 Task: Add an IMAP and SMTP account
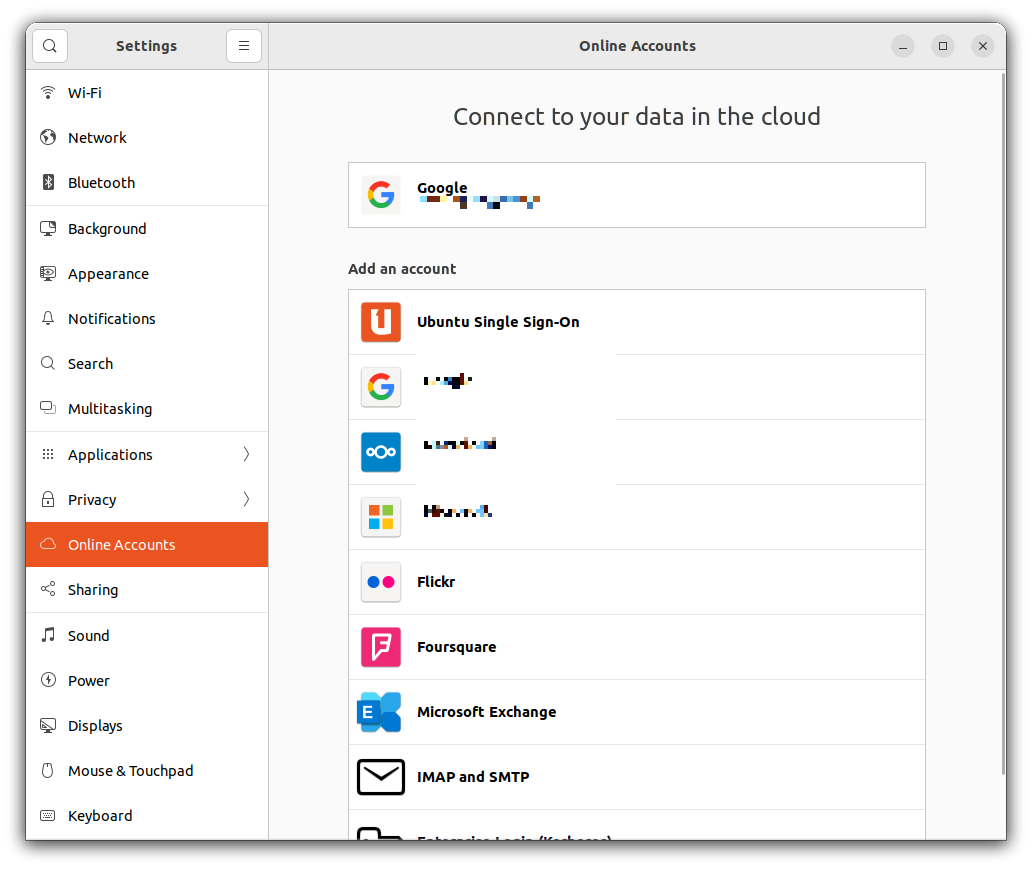pyautogui.click(x=636, y=777)
